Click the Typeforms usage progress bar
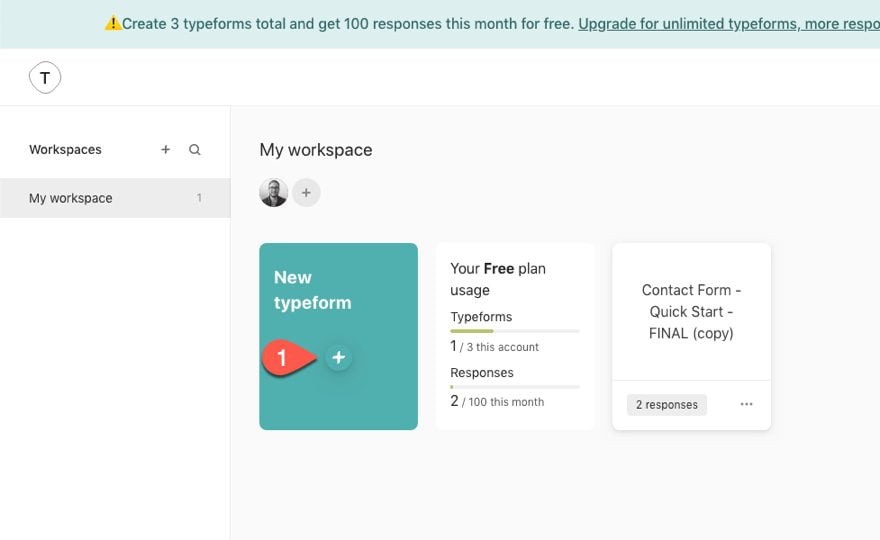Image resolution: width=880 pixels, height=540 pixels. pos(514,331)
